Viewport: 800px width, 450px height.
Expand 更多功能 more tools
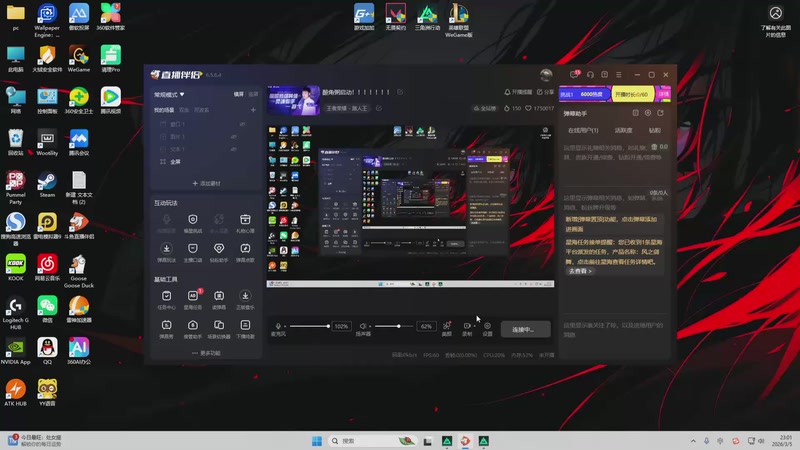pyautogui.click(x=206, y=353)
